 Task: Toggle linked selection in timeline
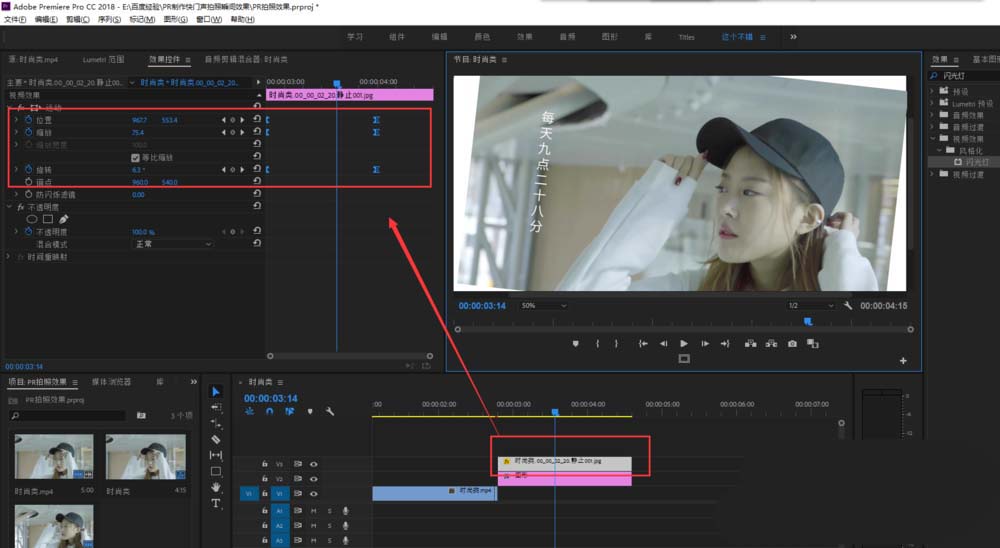coord(290,411)
